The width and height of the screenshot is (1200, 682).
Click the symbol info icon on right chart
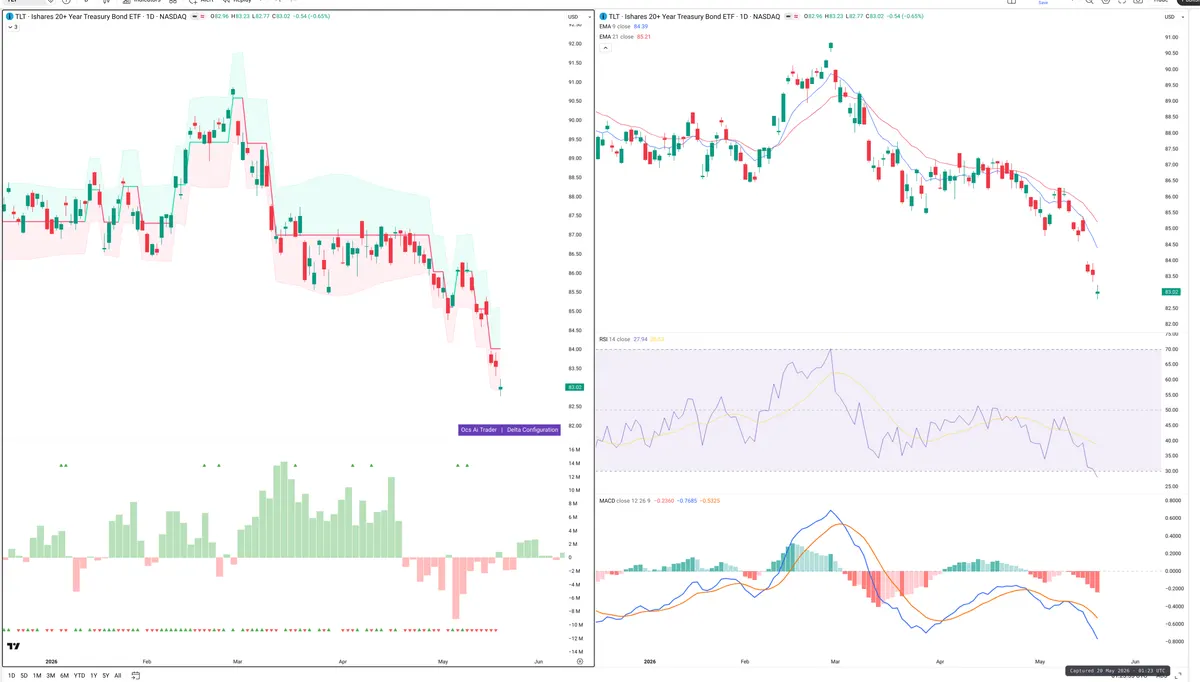click(602, 17)
